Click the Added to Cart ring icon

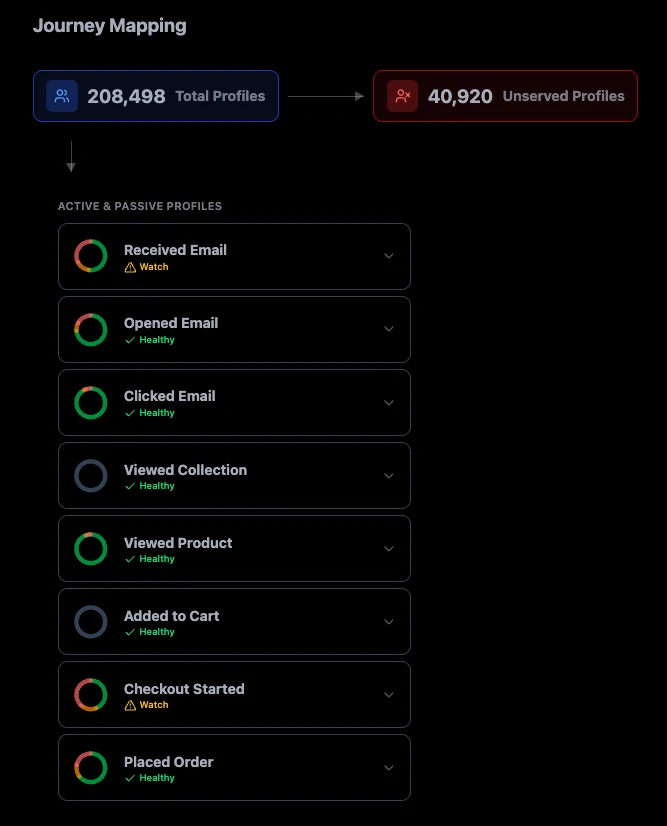click(91, 622)
